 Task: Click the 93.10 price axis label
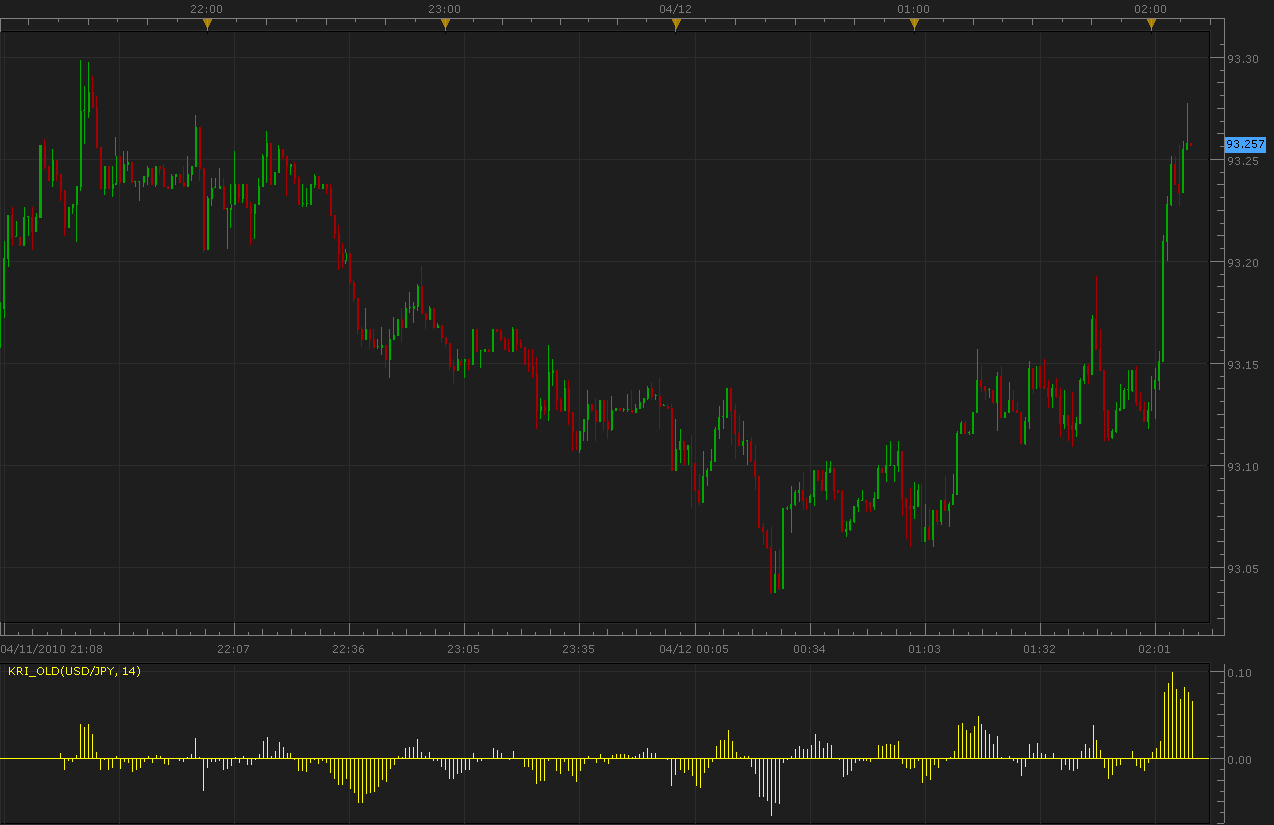tap(1242, 467)
